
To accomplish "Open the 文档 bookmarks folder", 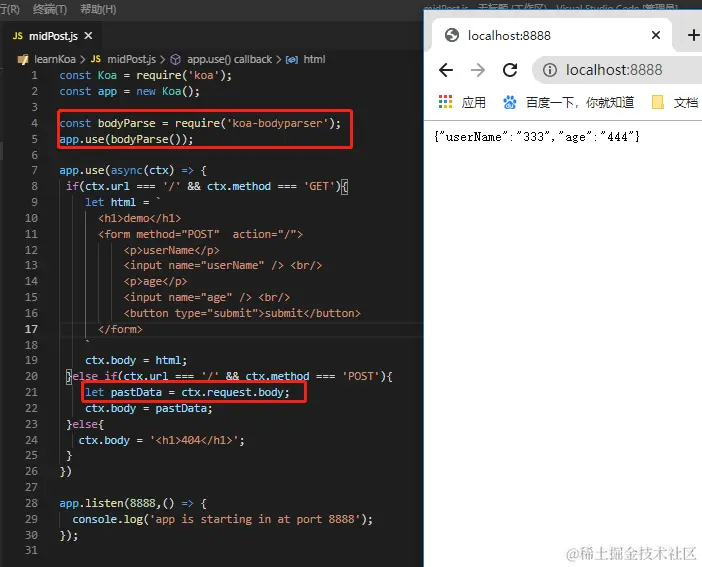I will (x=675, y=102).
